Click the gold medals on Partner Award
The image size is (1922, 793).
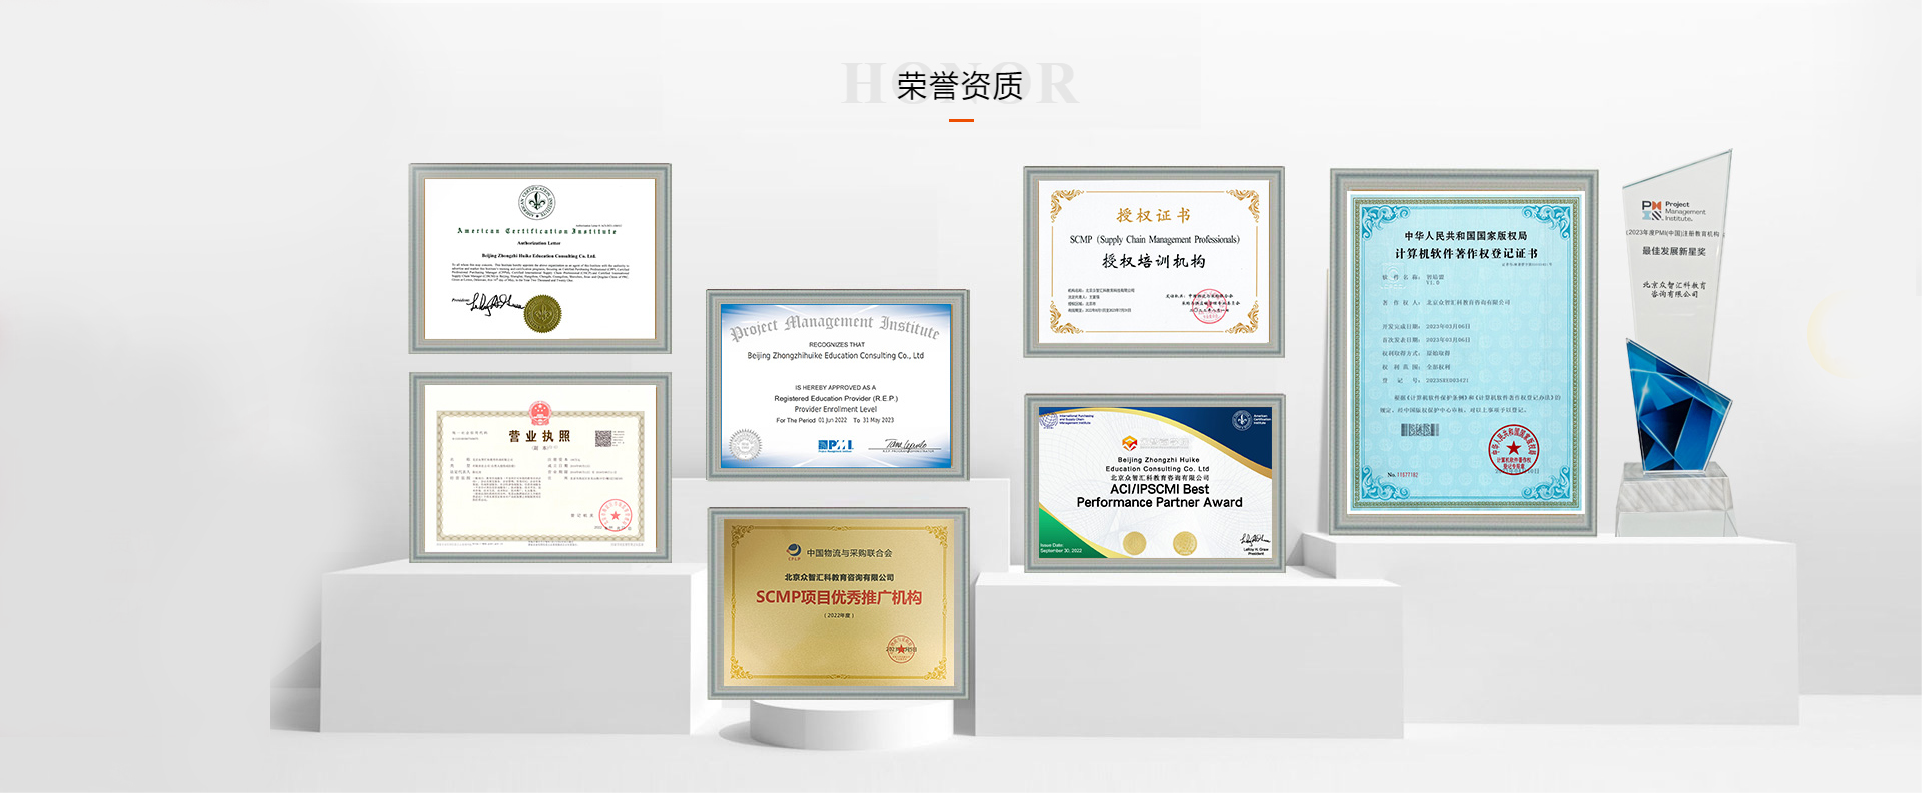click(1159, 543)
